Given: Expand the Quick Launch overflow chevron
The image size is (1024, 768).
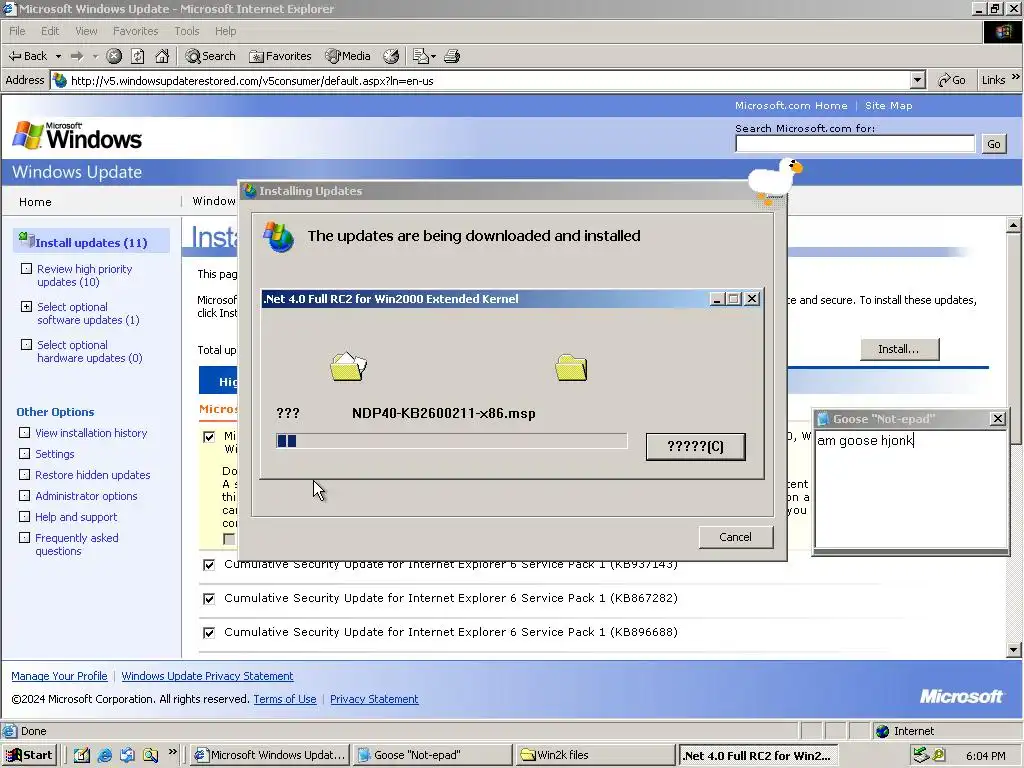Looking at the screenshot, I should click(x=172, y=752).
